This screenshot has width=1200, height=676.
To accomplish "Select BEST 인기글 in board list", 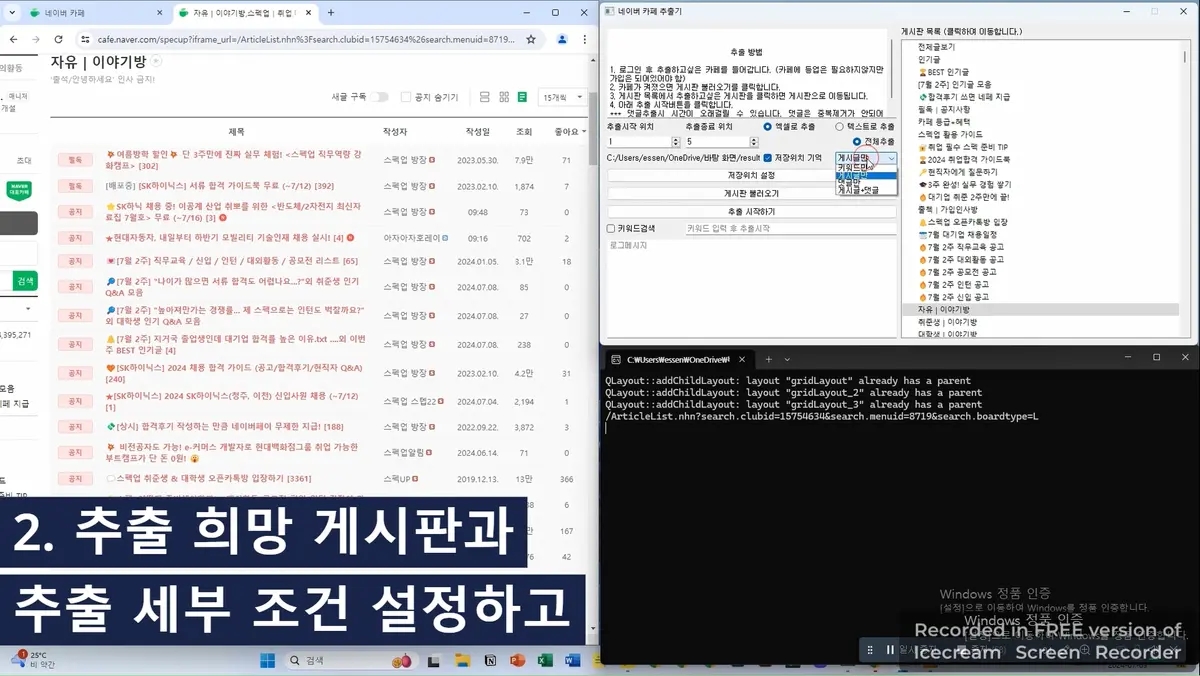I will tap(943, 72).
